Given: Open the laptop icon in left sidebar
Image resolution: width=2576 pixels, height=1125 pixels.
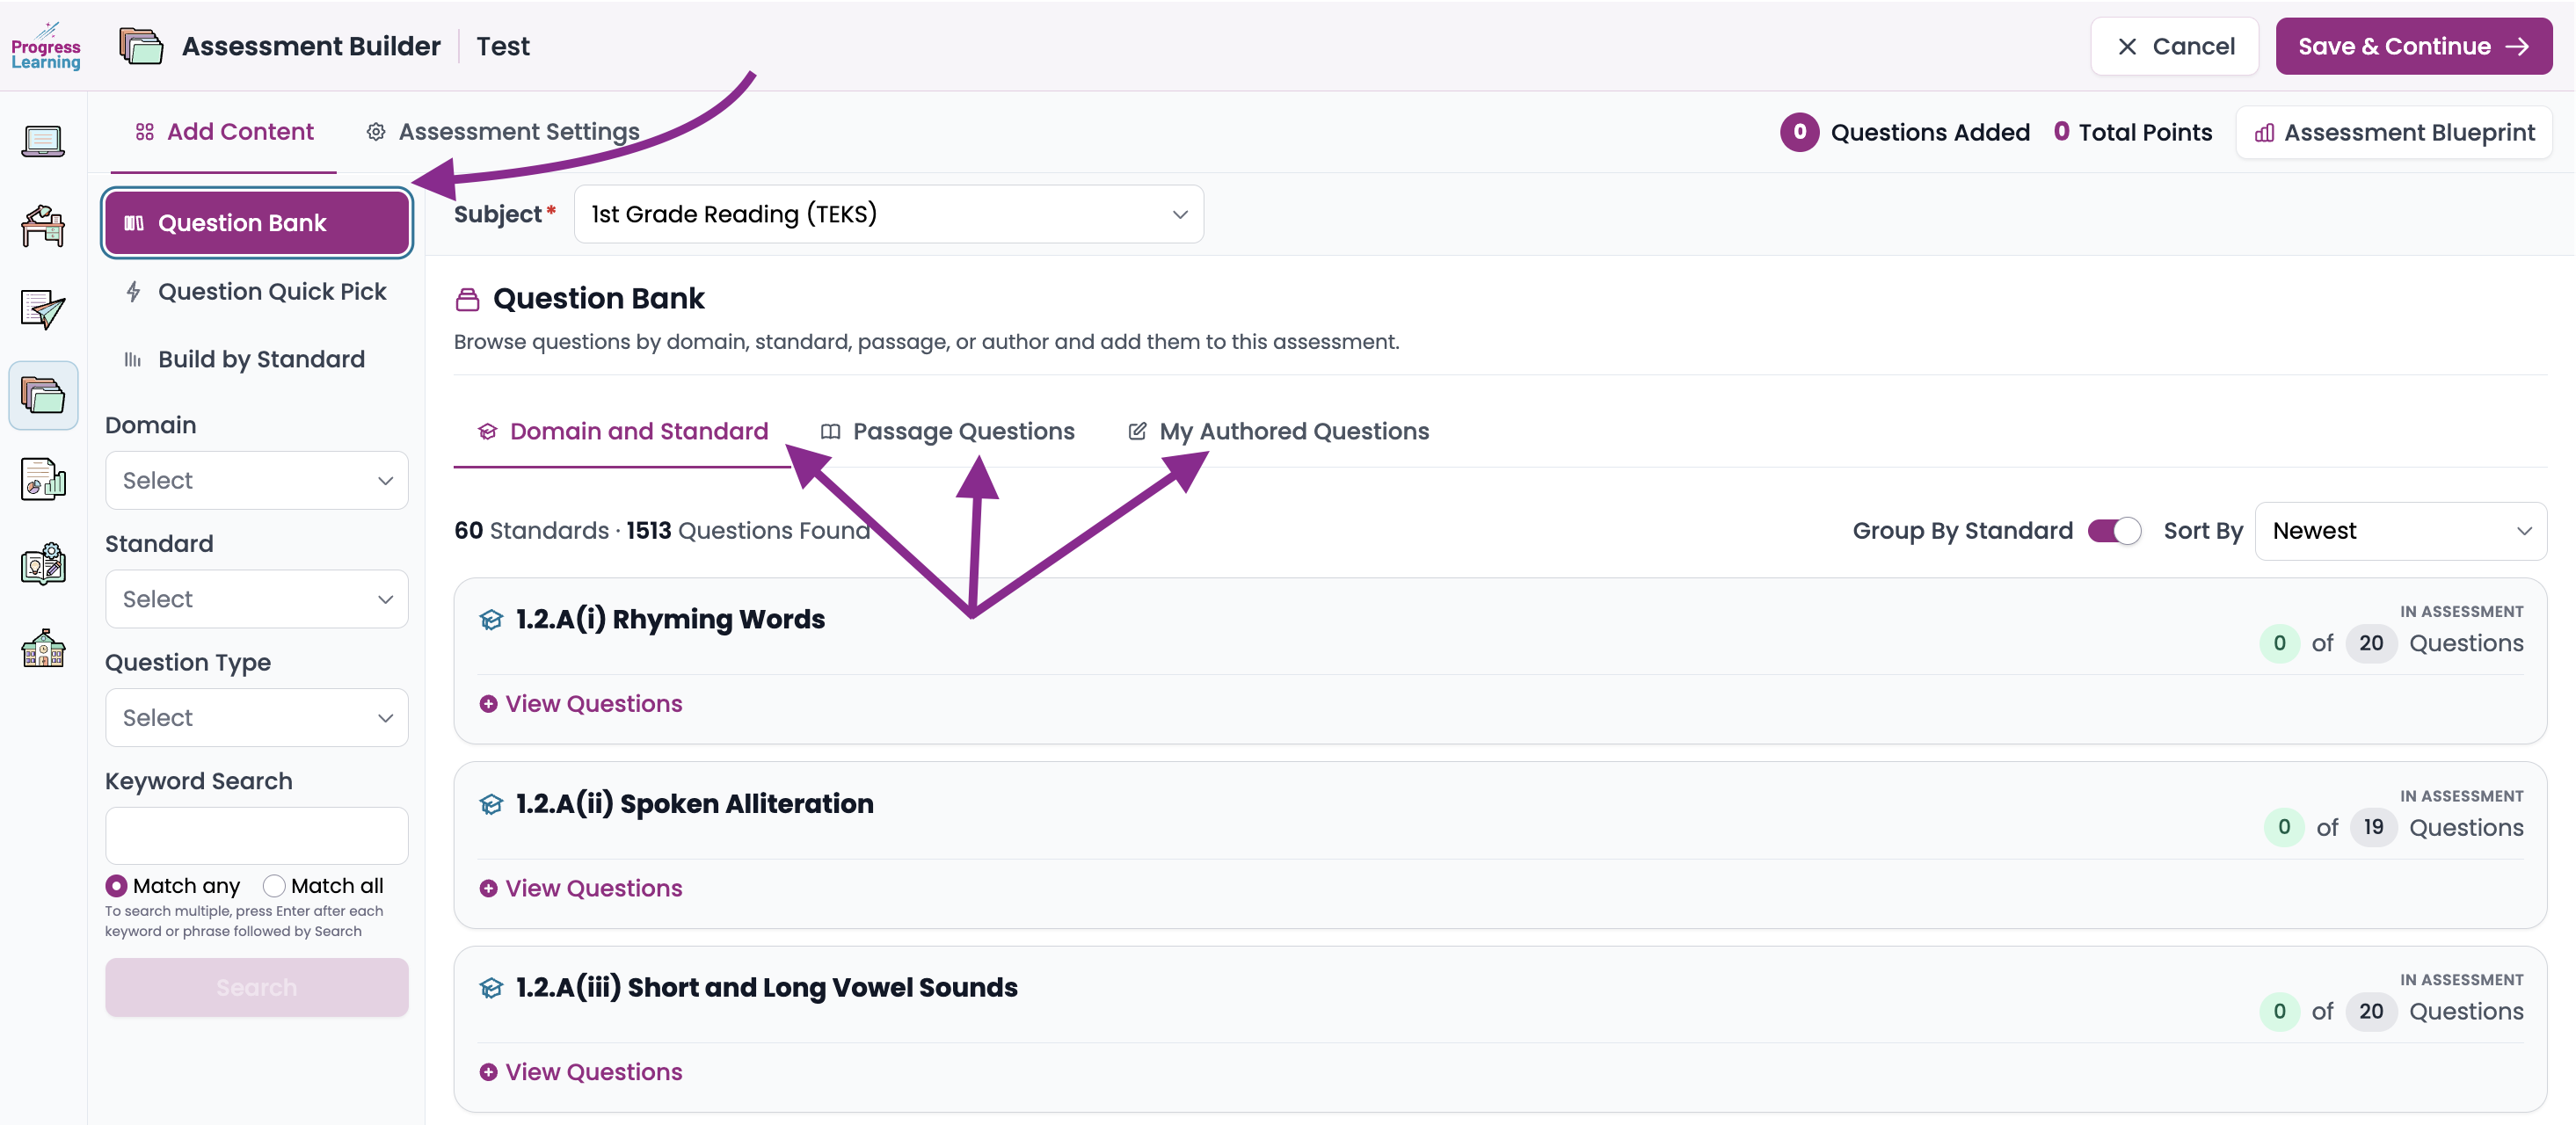Looking at the screenshot, I should pyautogui.click(x=43, y=141).
